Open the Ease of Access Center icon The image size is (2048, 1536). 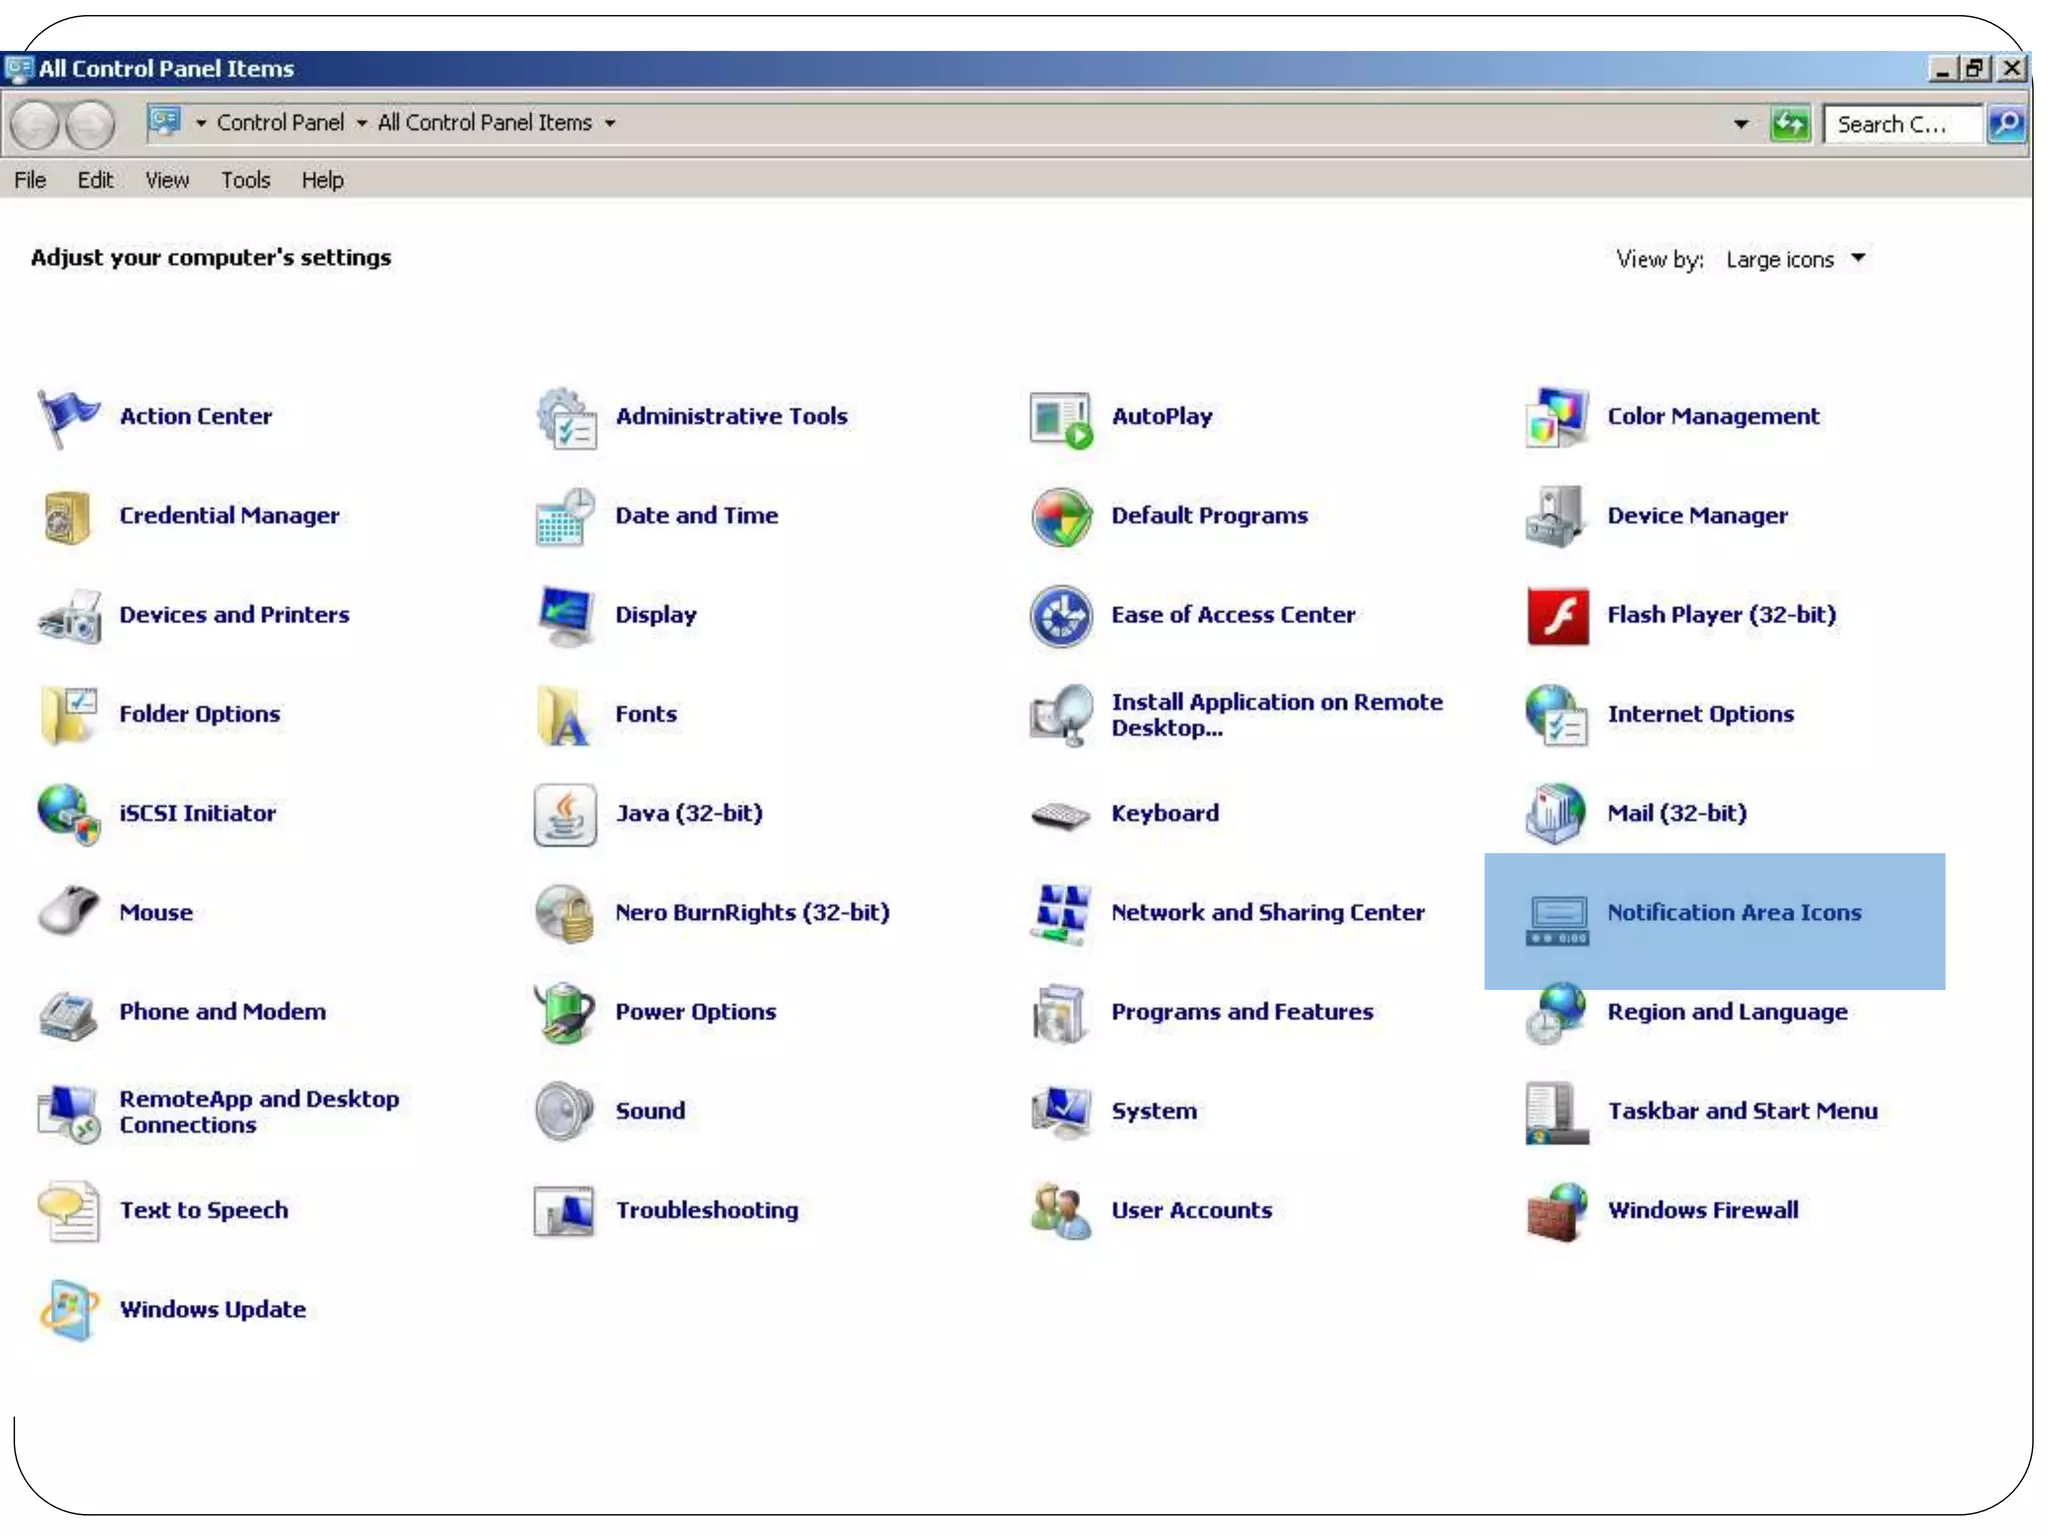pyautogui.click(x=1061, y=616)
